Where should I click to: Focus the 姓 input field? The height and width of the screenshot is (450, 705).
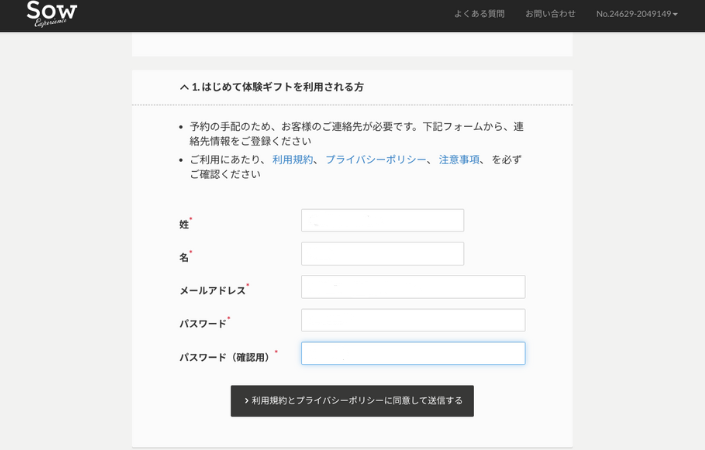(x=382, y=220)
